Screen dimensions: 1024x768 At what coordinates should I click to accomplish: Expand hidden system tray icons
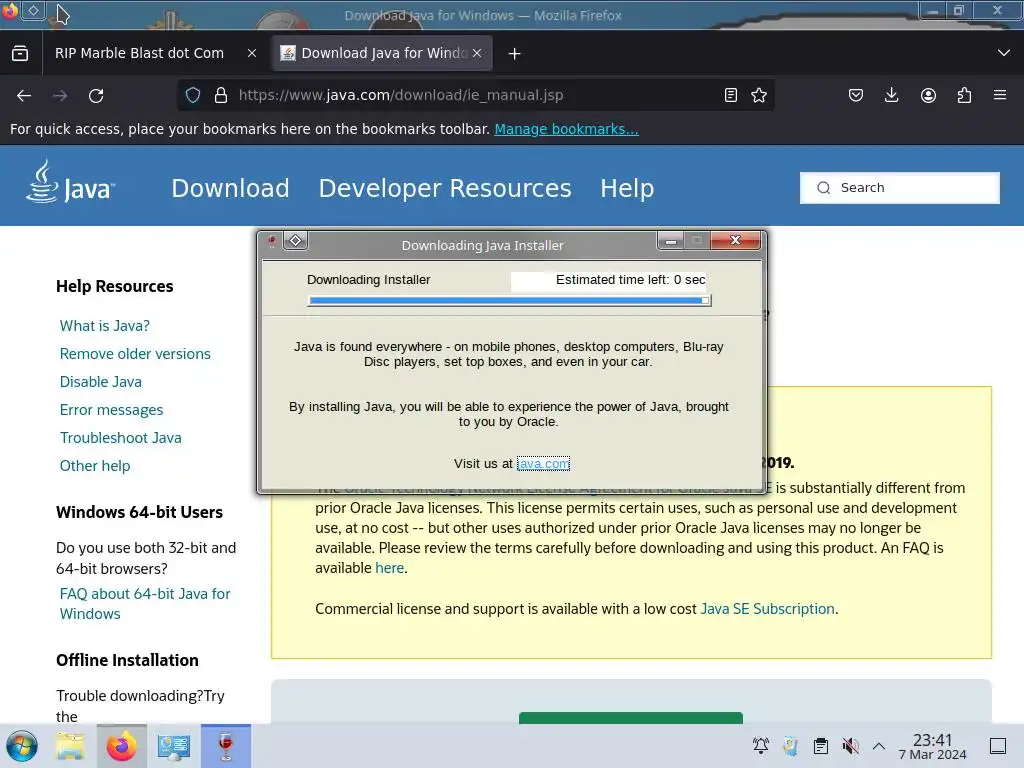(x=879, y=746)
